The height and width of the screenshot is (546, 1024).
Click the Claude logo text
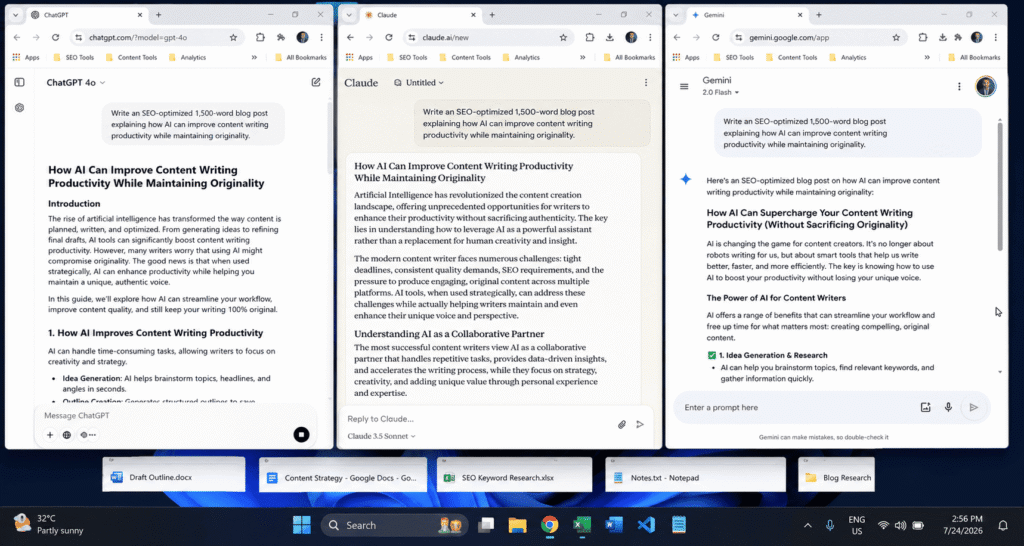361,83
